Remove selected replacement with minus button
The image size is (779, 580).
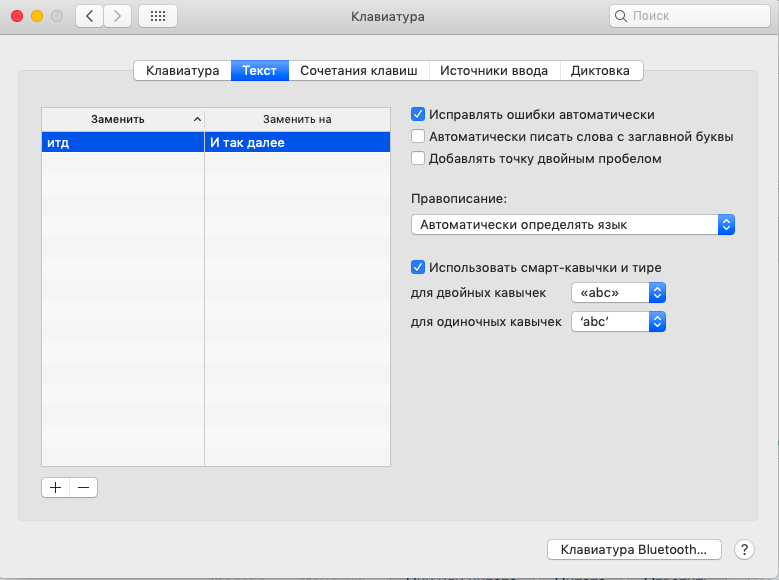(x=83, y=487)
